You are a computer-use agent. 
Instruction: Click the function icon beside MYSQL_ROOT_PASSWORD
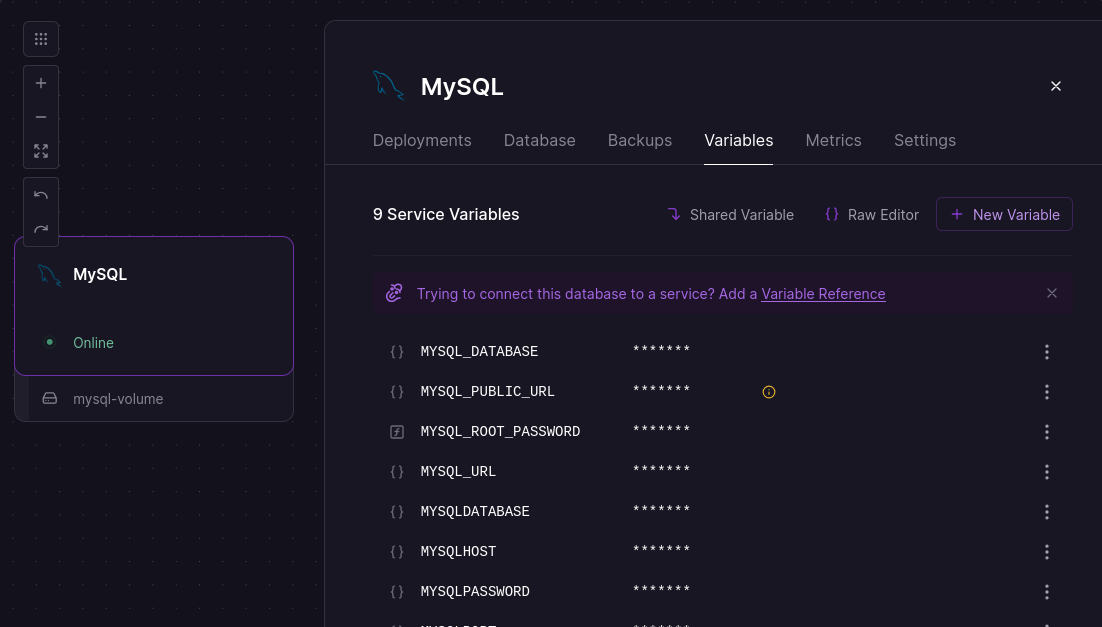coord(397,432)
